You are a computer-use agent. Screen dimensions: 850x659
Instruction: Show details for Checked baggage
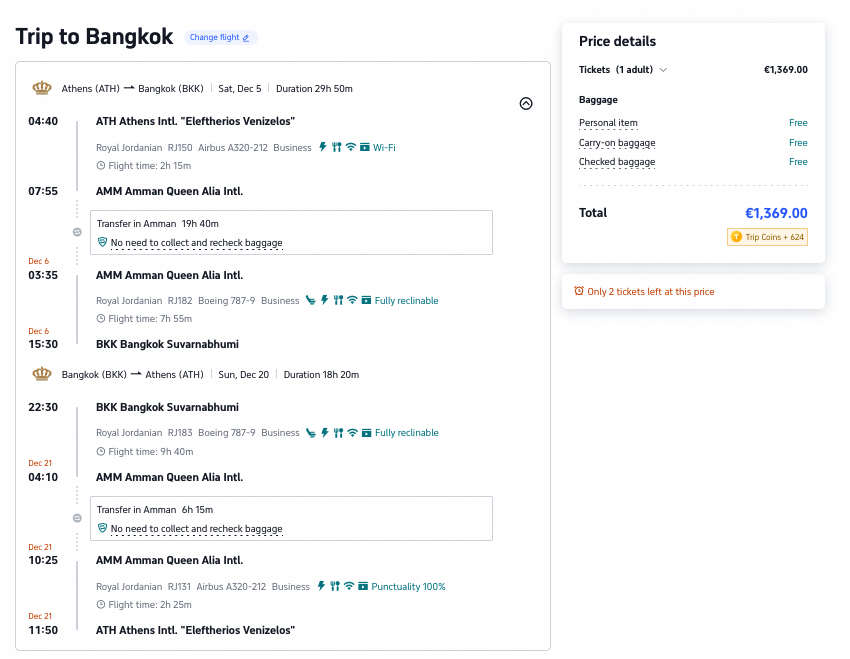point(617,161)
